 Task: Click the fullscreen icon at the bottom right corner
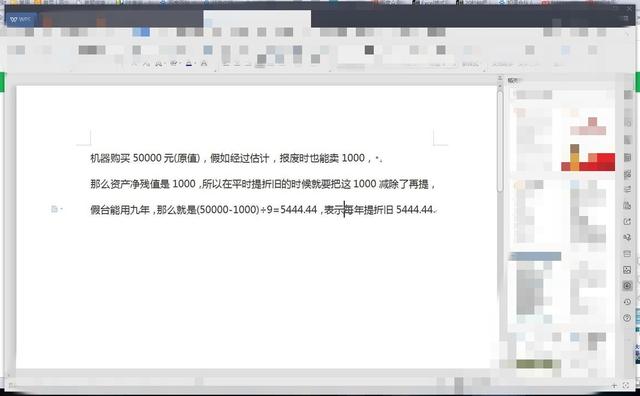626,385
